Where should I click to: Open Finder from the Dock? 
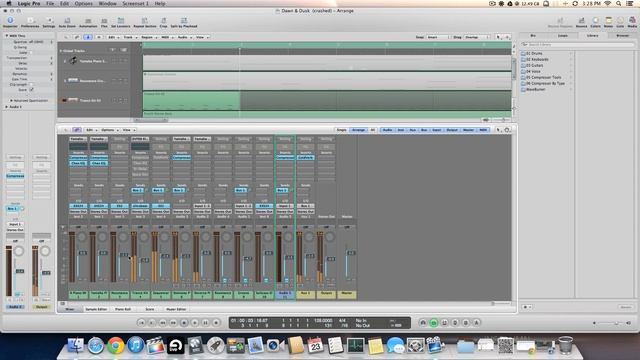pos(76,345)
